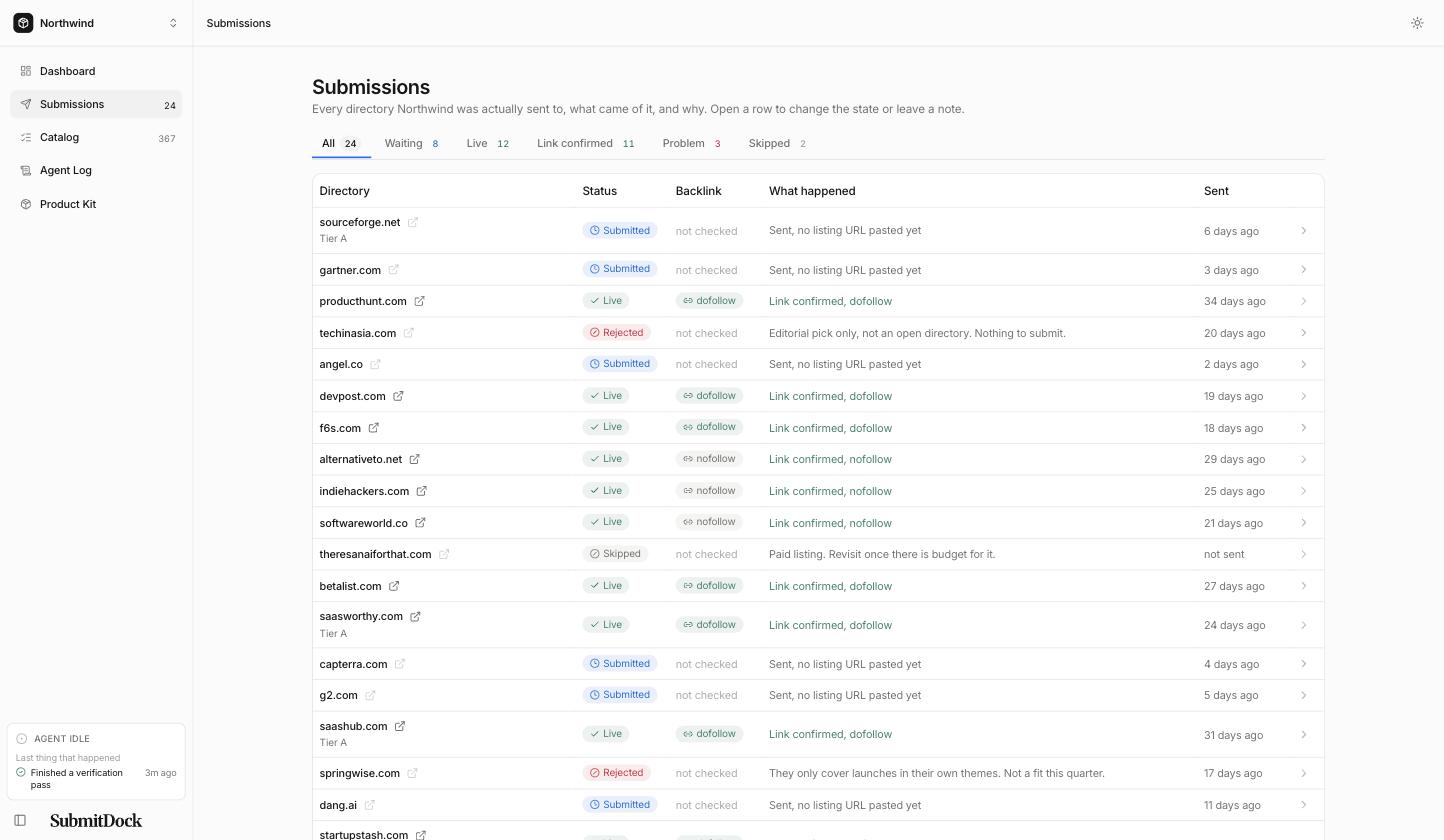Open sourceforge.net external link icon
Image resolution: width=1444 pixels, height=840 pixels.
pyautogui.click(x=413, y=222)
